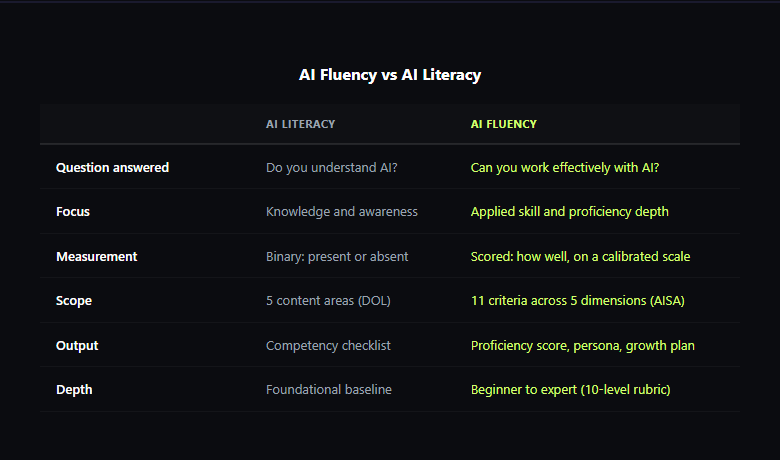Select the Measurement row label
The height and width of the screenshot is (460, 780).
click(97, 257)
